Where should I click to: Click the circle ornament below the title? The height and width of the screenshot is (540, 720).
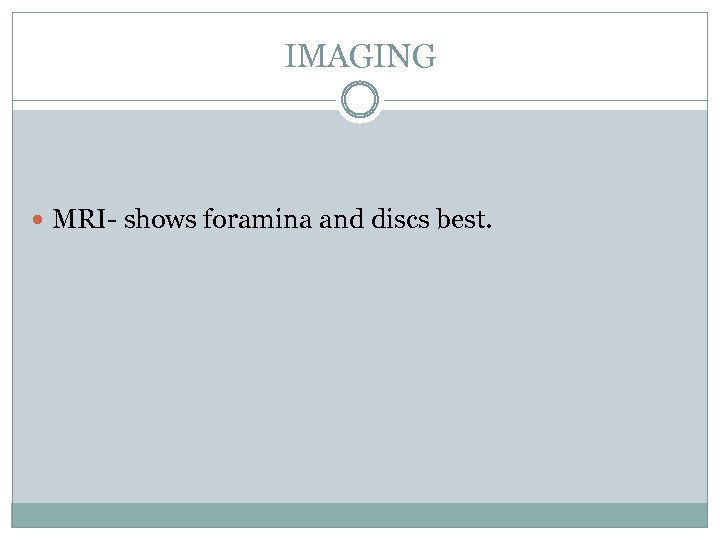360,101
